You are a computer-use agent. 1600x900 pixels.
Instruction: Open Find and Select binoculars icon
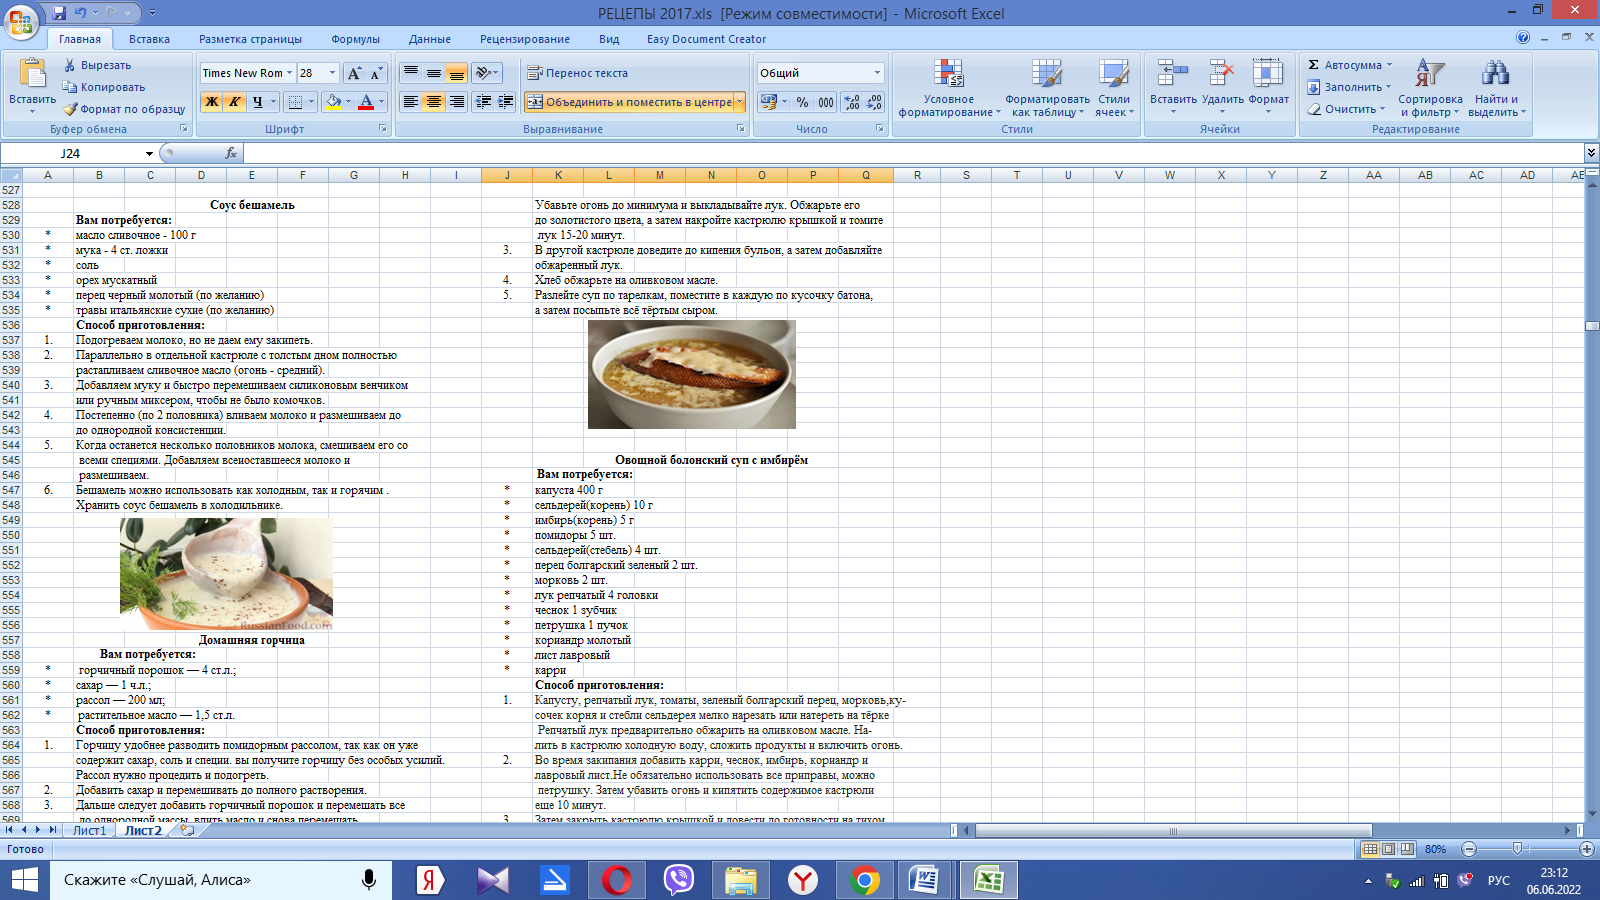point(1496,73)
